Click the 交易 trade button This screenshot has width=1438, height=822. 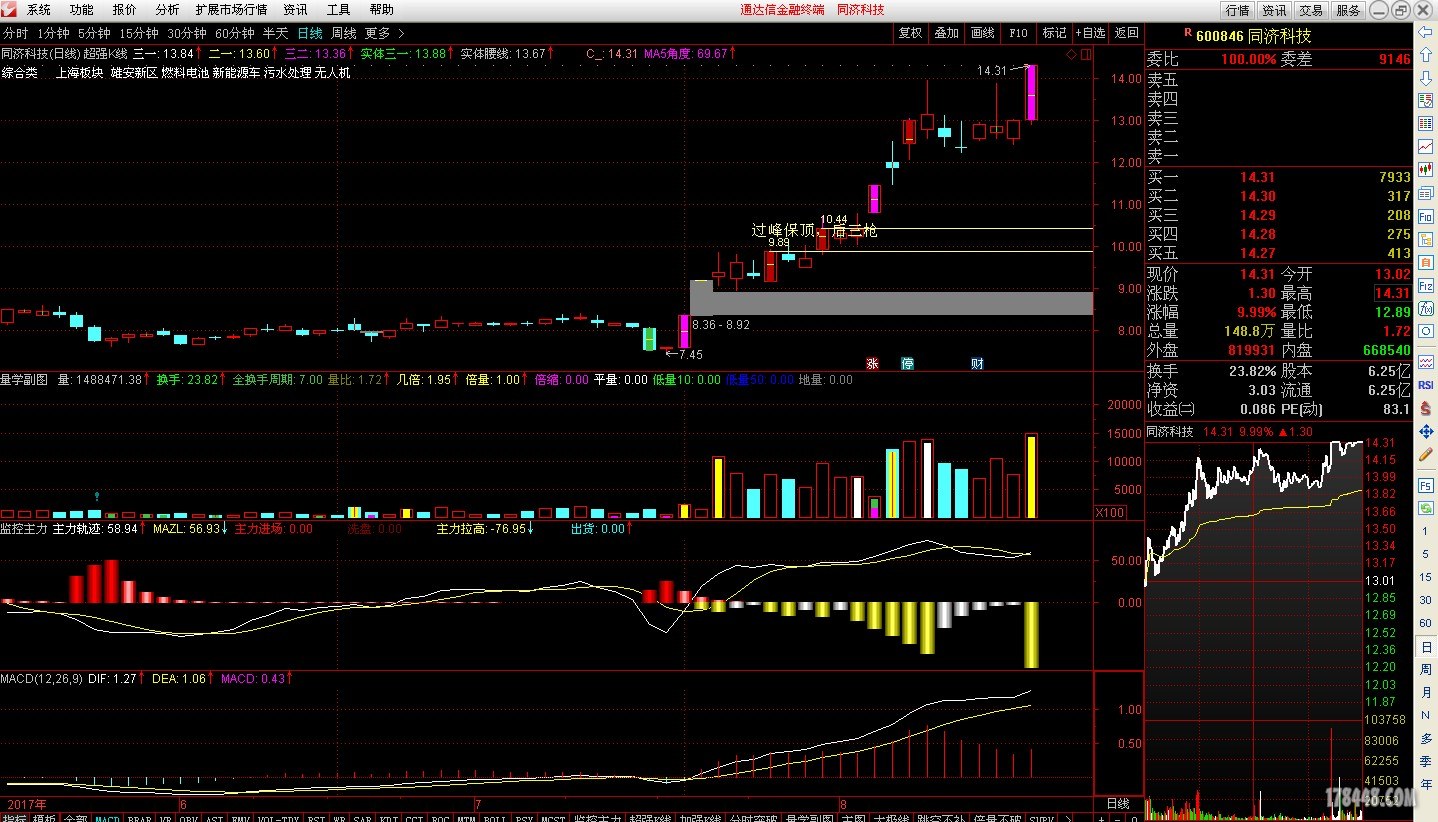[1311, 10]
